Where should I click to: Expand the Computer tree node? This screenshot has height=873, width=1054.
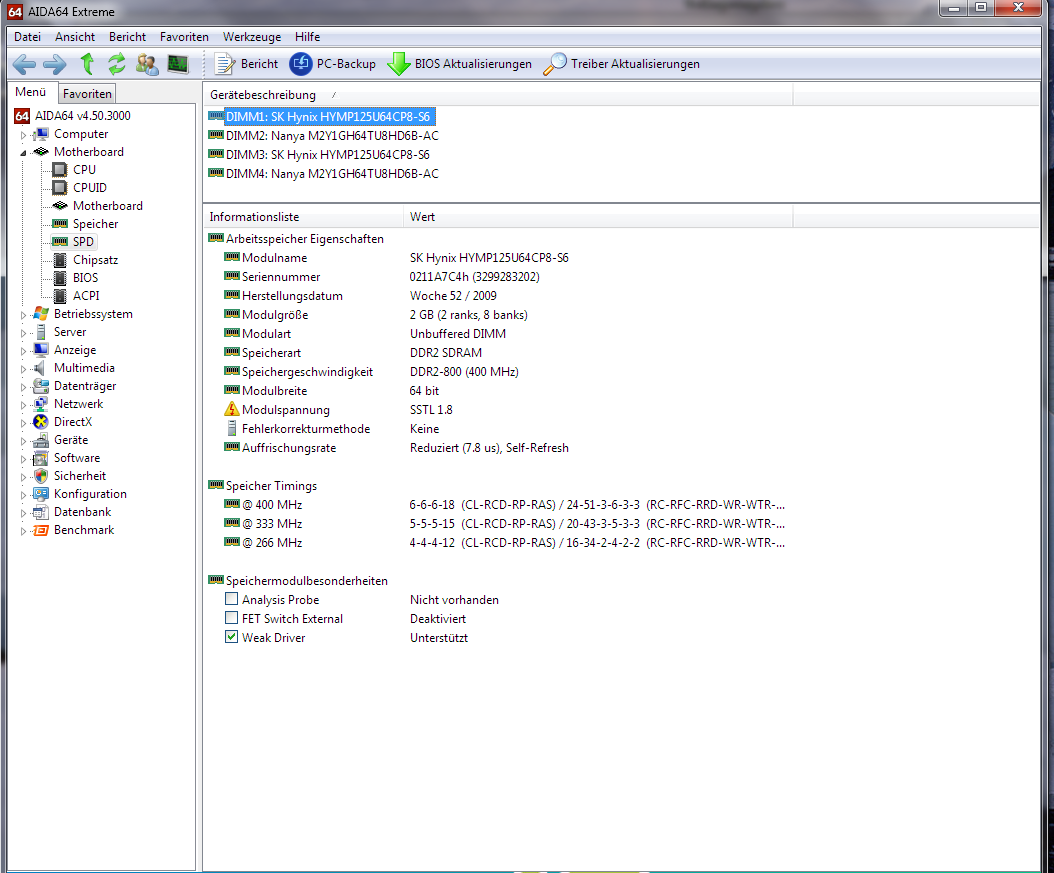pos(23,135)
